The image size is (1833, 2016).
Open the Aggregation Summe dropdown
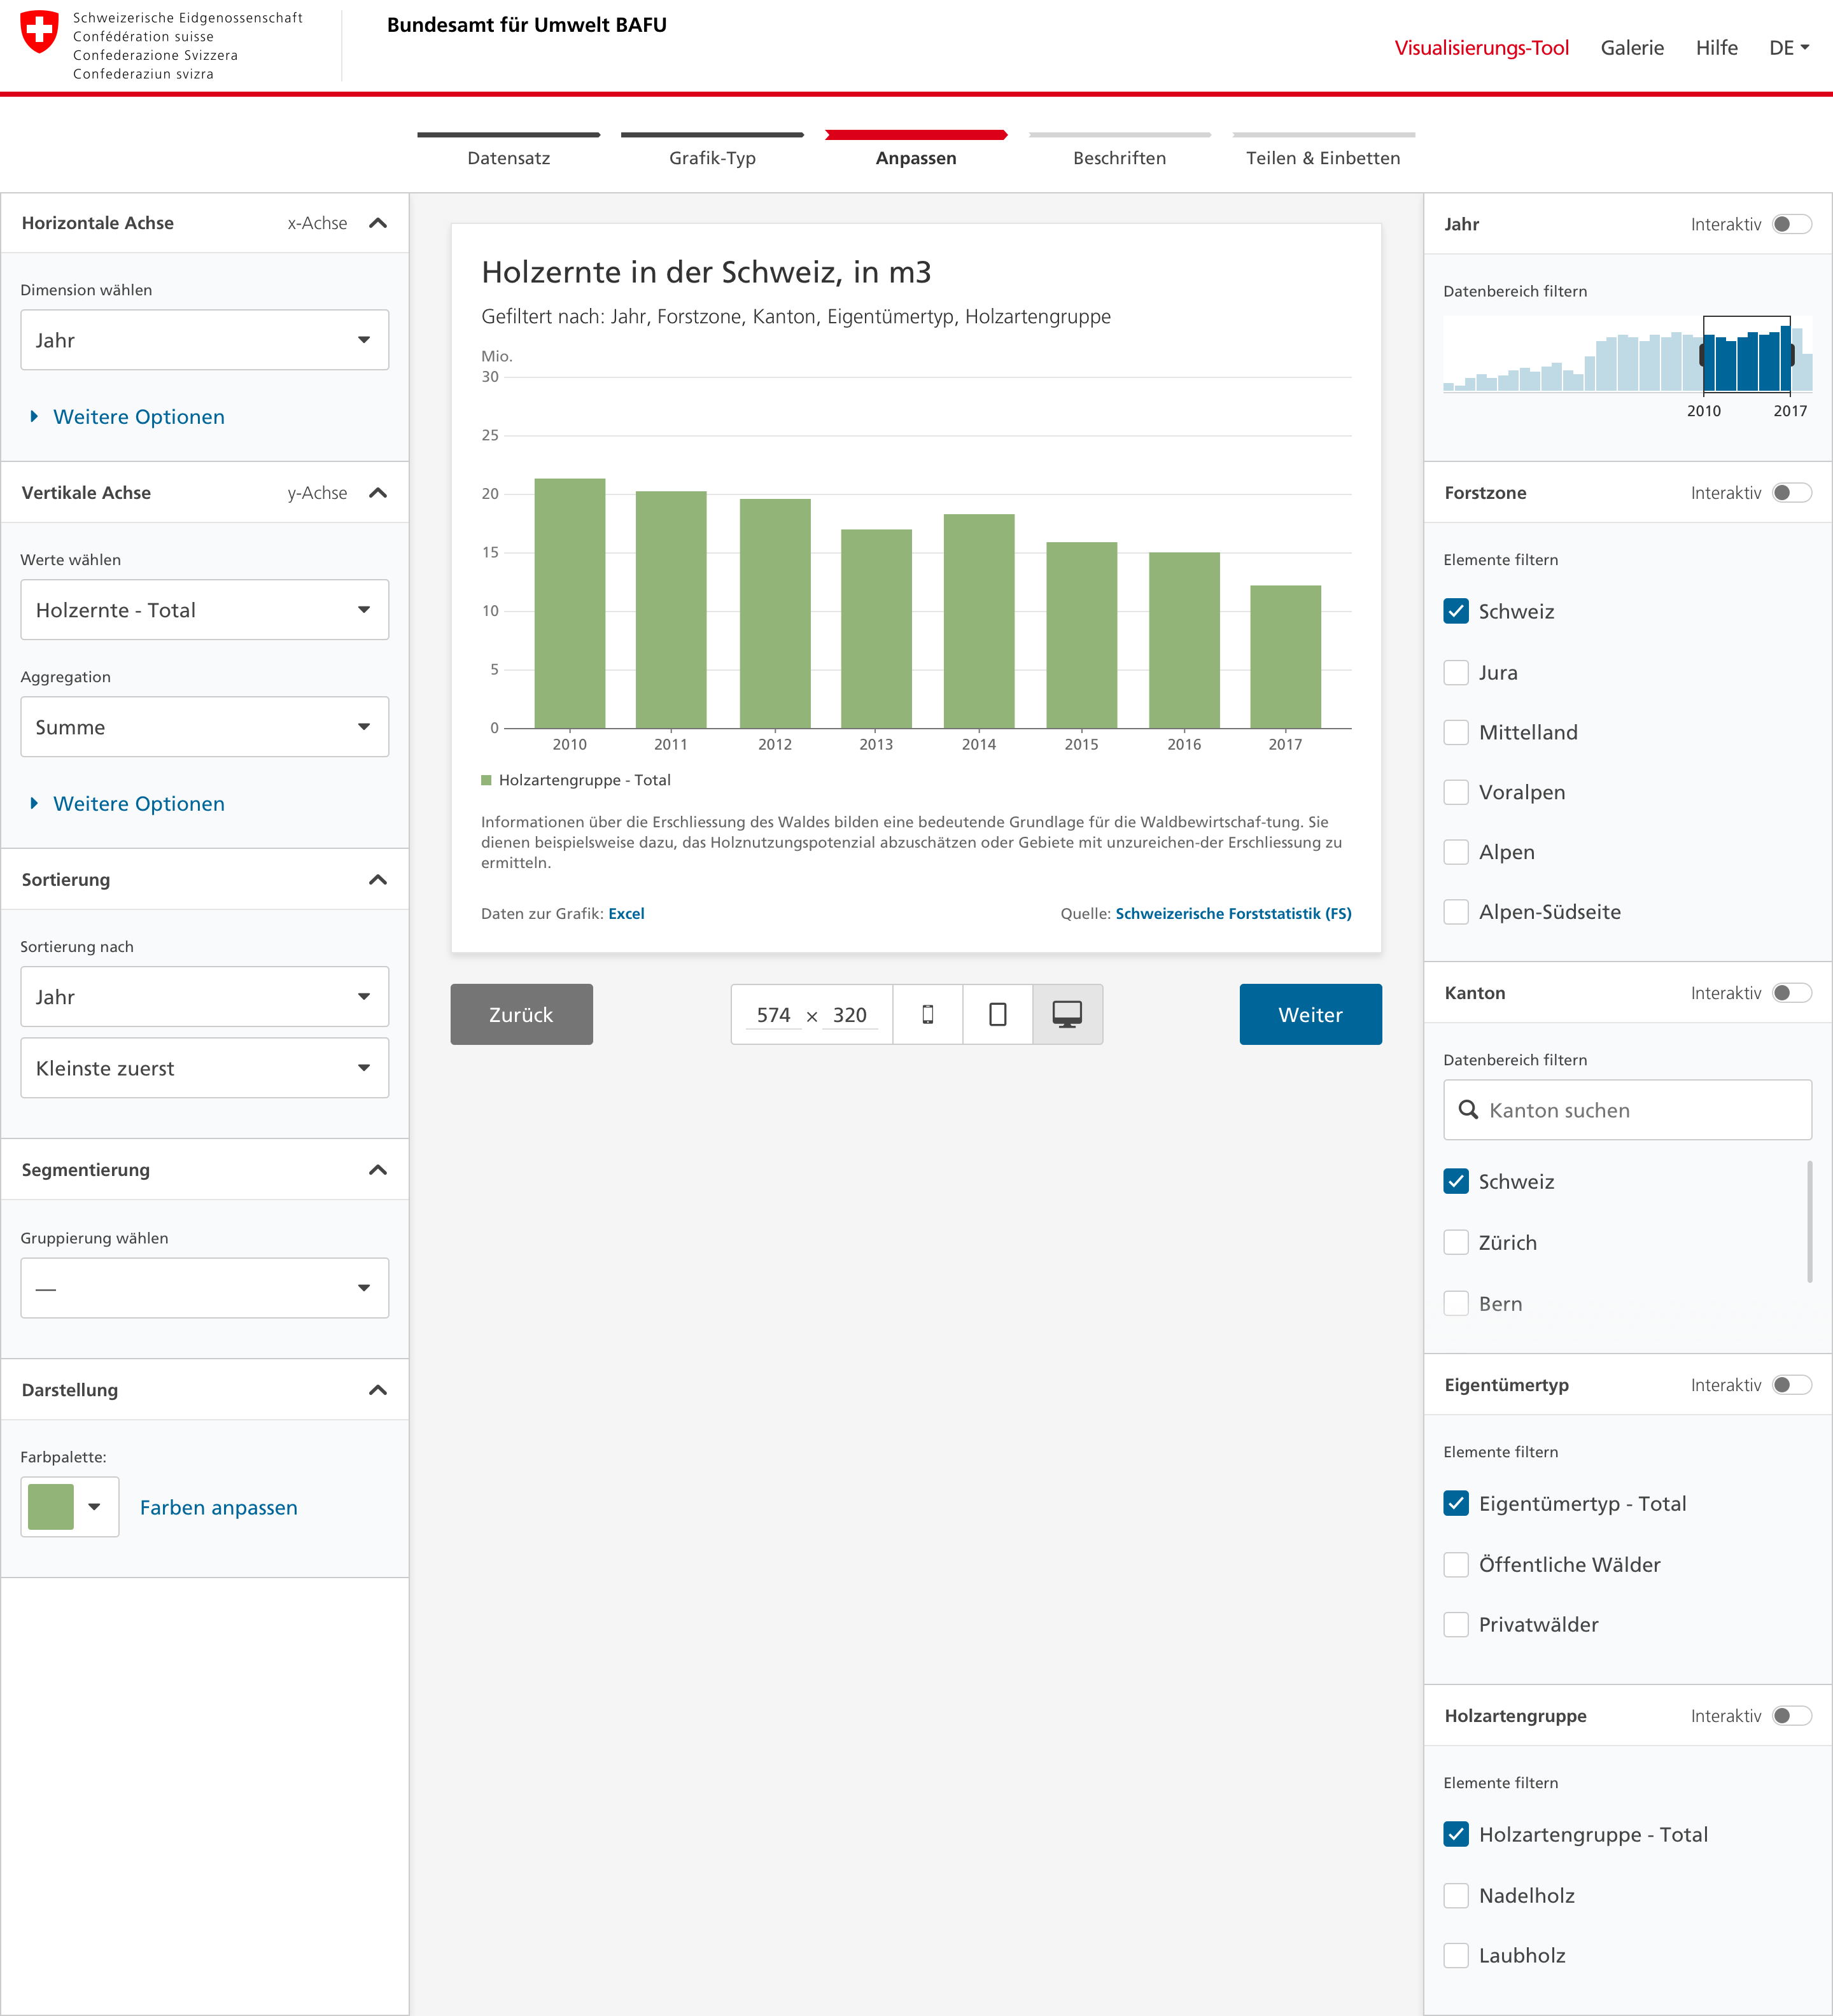205,727
